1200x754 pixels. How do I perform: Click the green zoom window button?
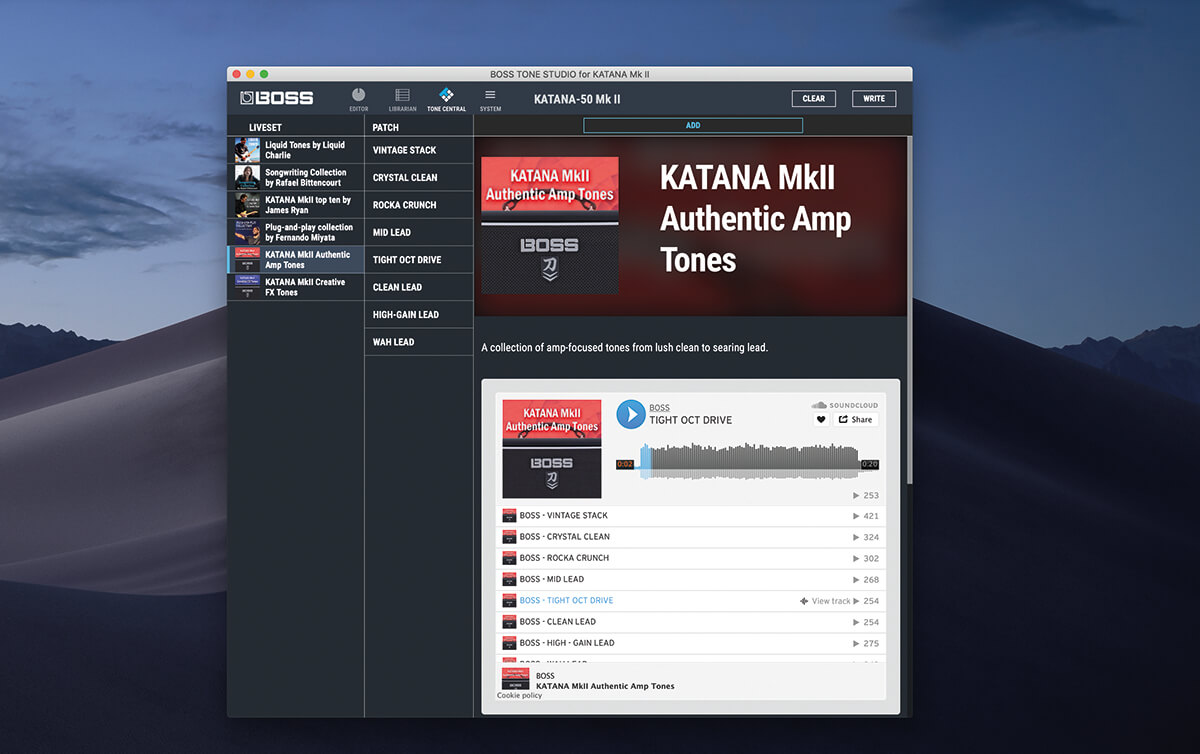click(264, 74)
